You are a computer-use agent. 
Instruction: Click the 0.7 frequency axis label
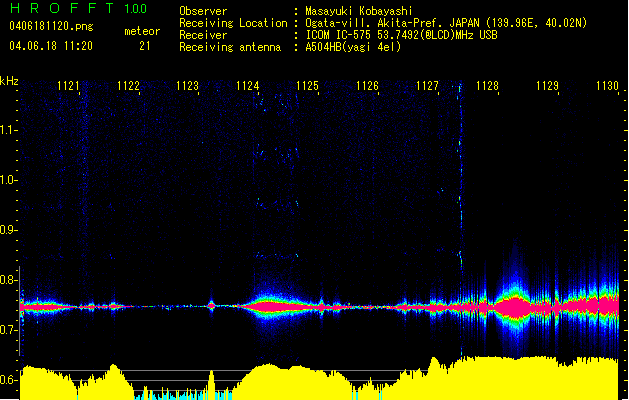pos(7,330)
